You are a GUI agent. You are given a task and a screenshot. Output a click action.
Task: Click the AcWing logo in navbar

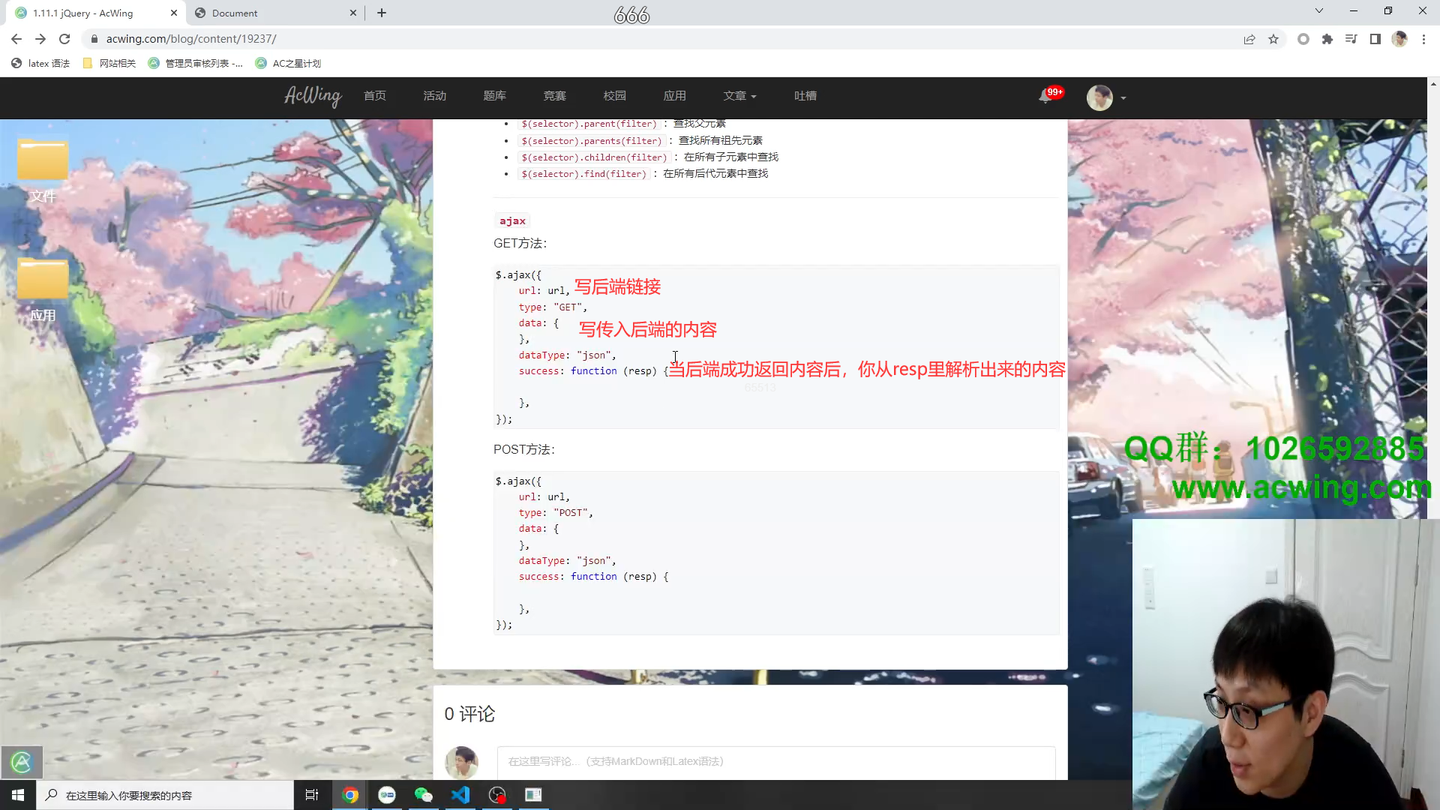(x=313, y=96)
